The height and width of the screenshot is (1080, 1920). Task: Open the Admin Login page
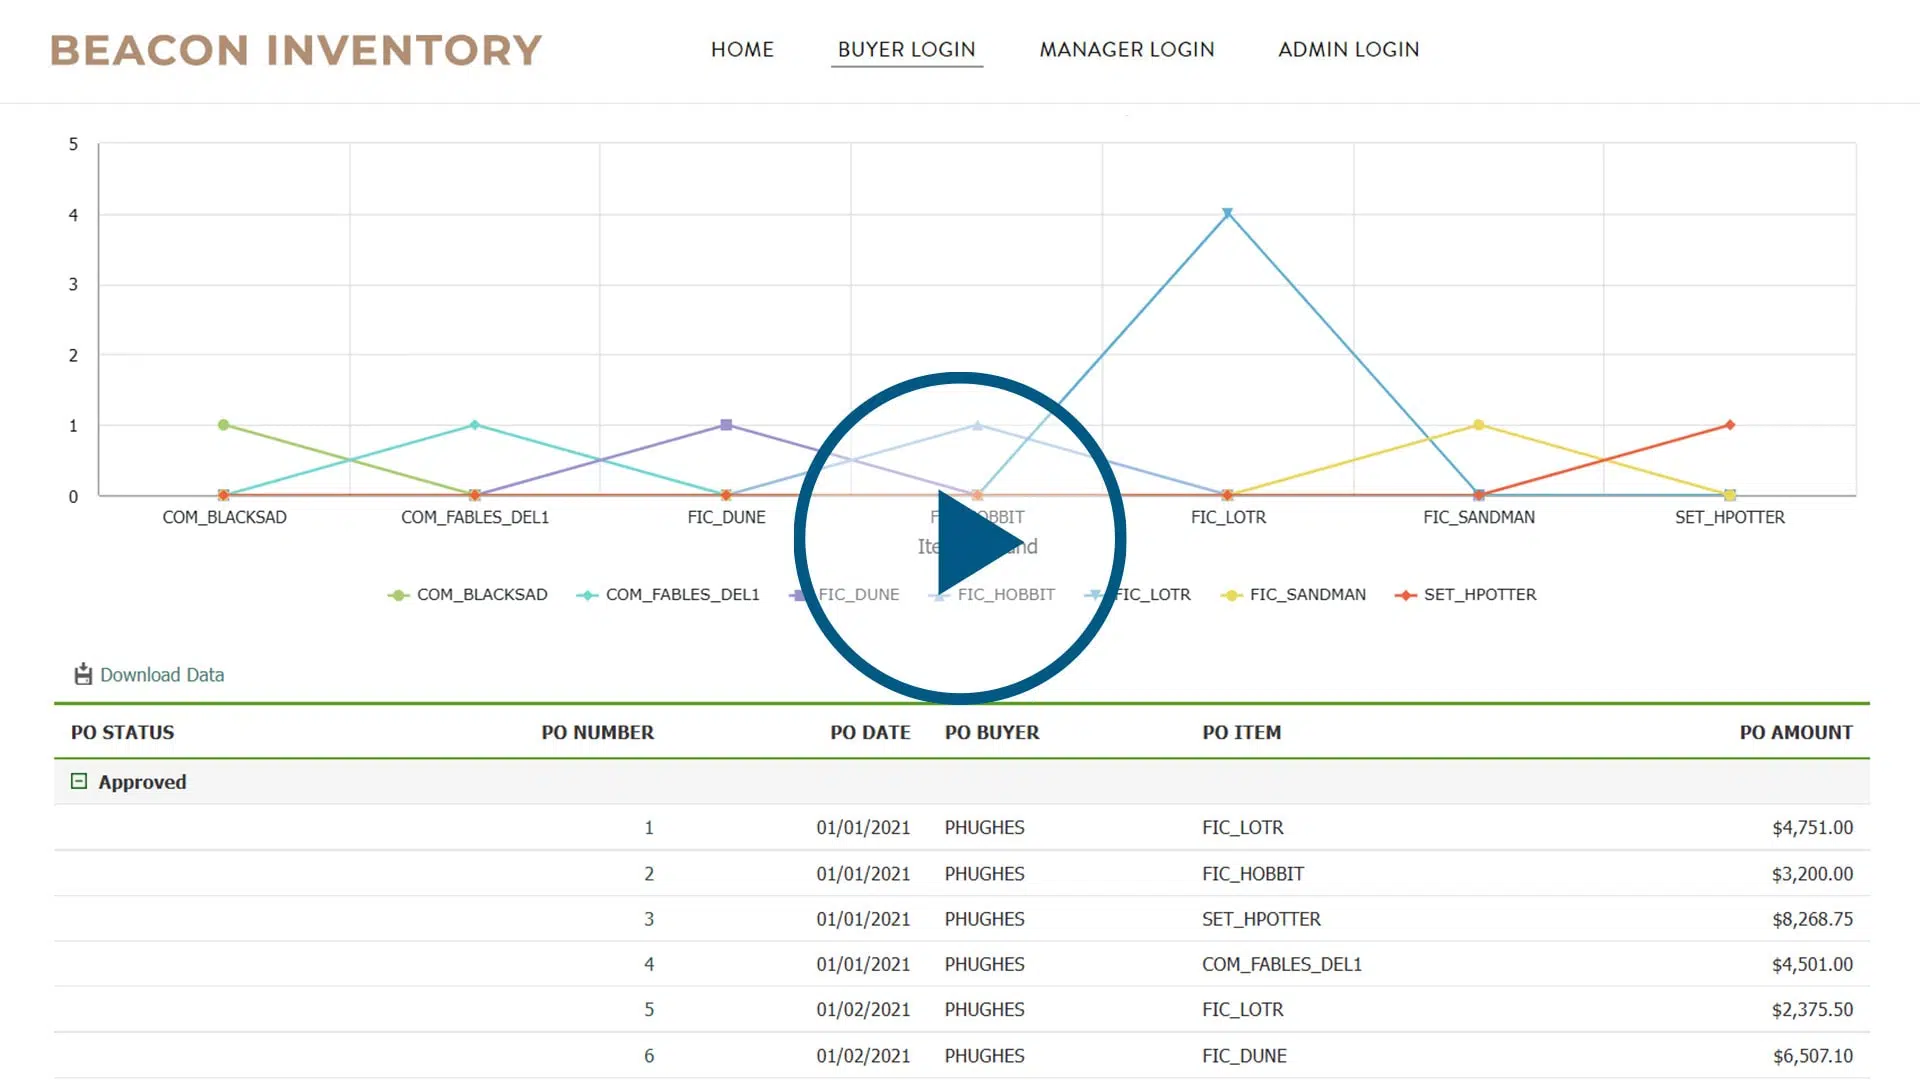point(1347,49)
